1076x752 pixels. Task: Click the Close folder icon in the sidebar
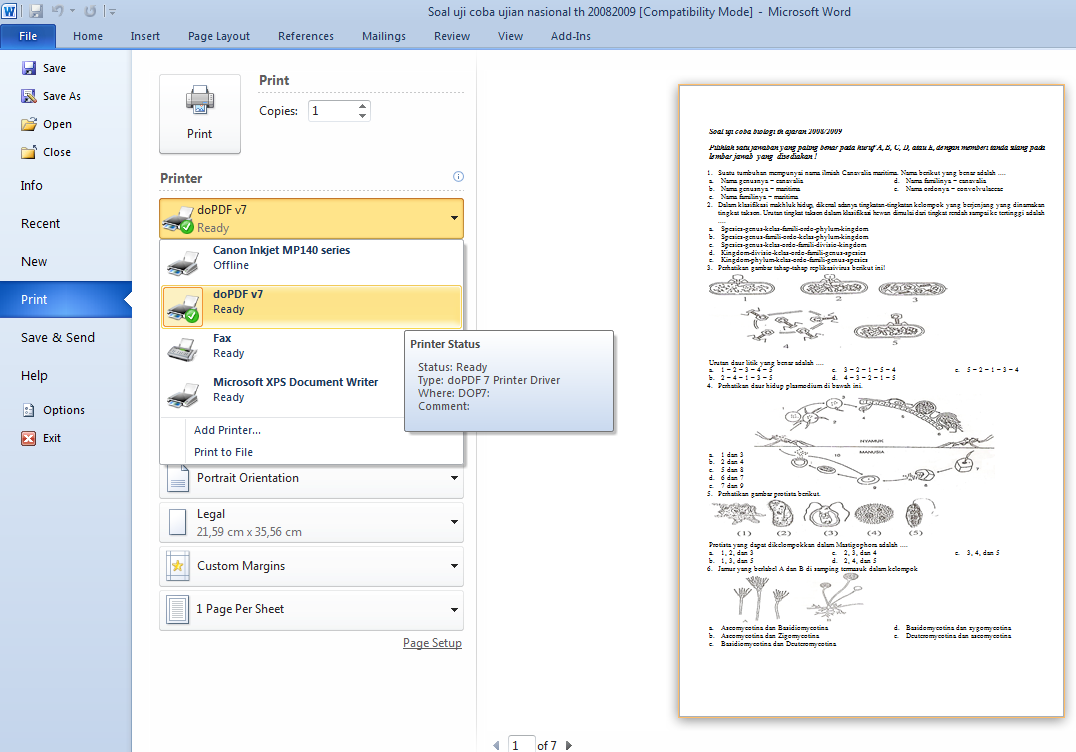pos(29,152)
